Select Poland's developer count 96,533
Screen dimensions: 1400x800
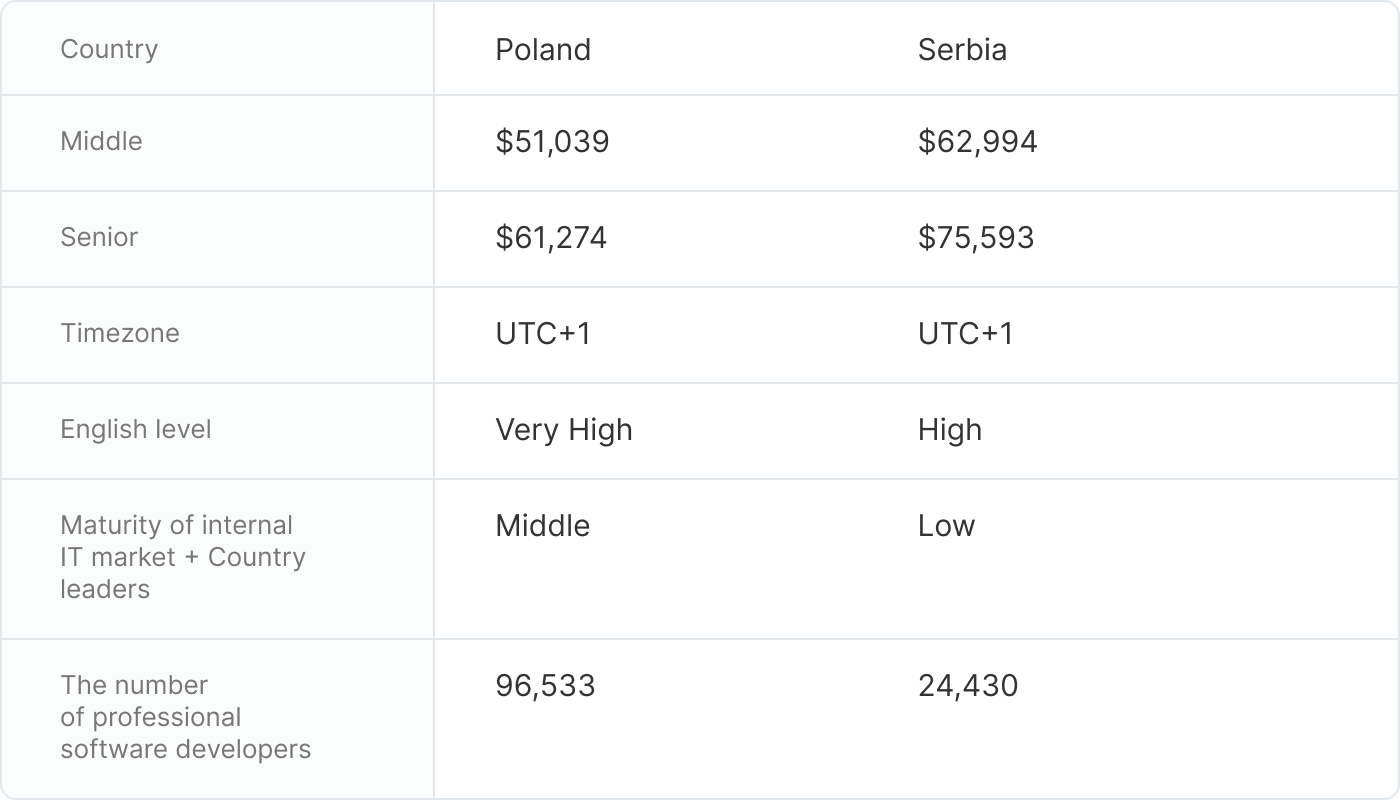click(x=545, y=685)
